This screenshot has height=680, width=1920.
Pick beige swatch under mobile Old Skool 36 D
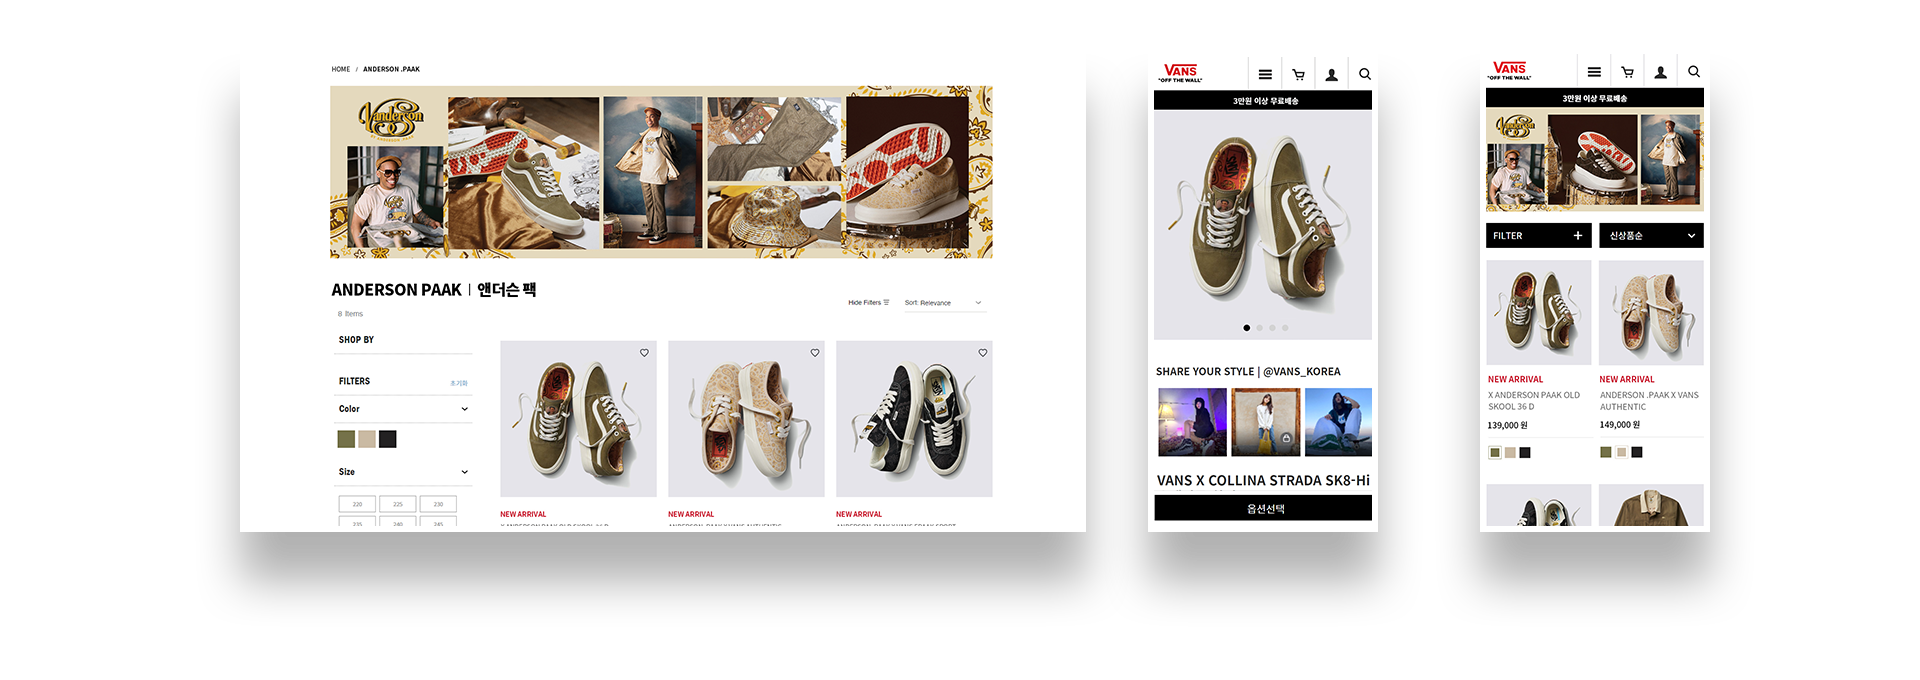pos(1510,453)
